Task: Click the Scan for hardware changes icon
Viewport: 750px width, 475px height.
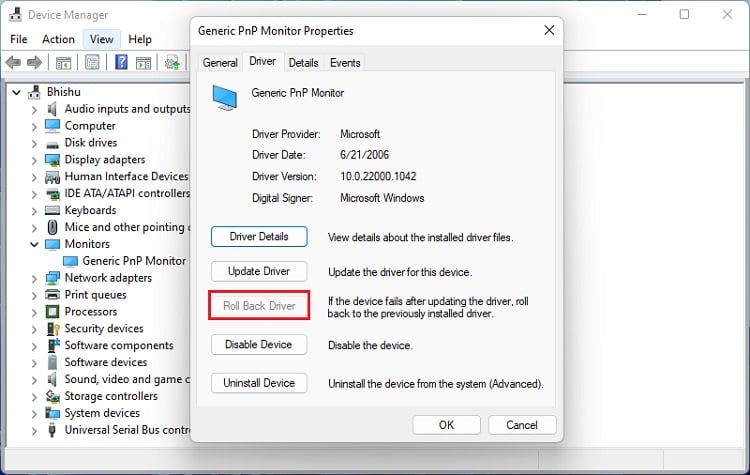Action: coord(172,63)
